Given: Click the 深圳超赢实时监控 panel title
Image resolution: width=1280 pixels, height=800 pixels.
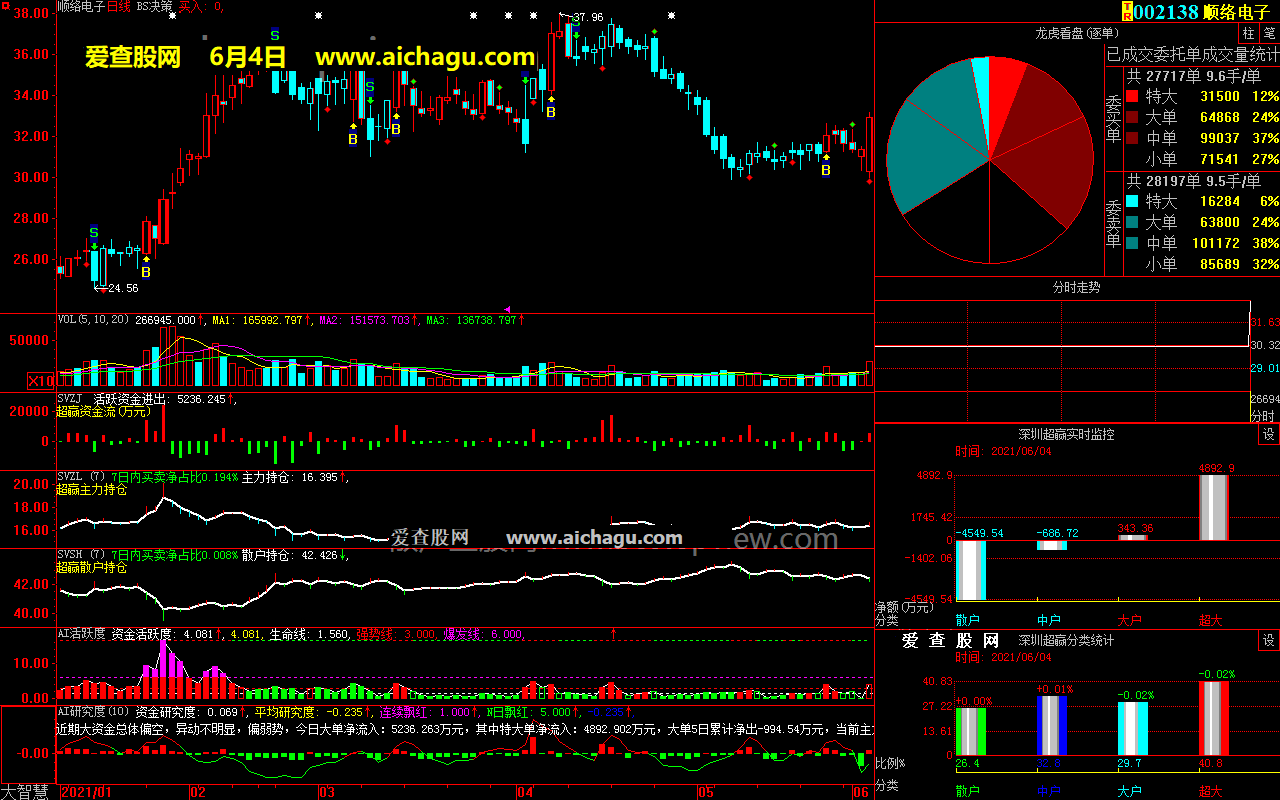Looking at the screenshot, I should pos(1066,434).
